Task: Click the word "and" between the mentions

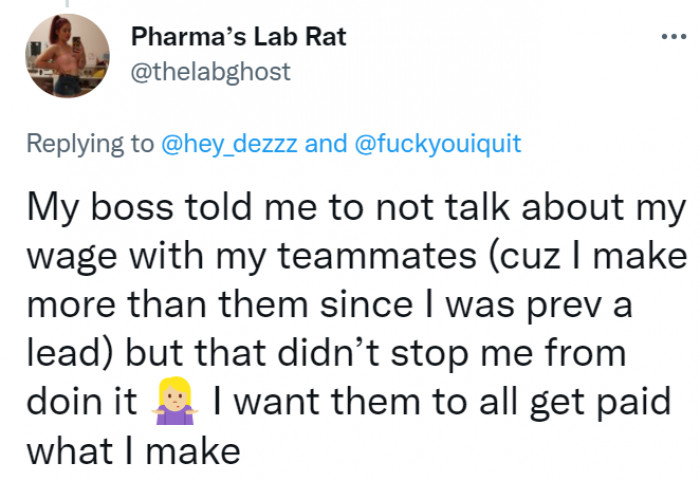Action: click(x=325, y=143)
